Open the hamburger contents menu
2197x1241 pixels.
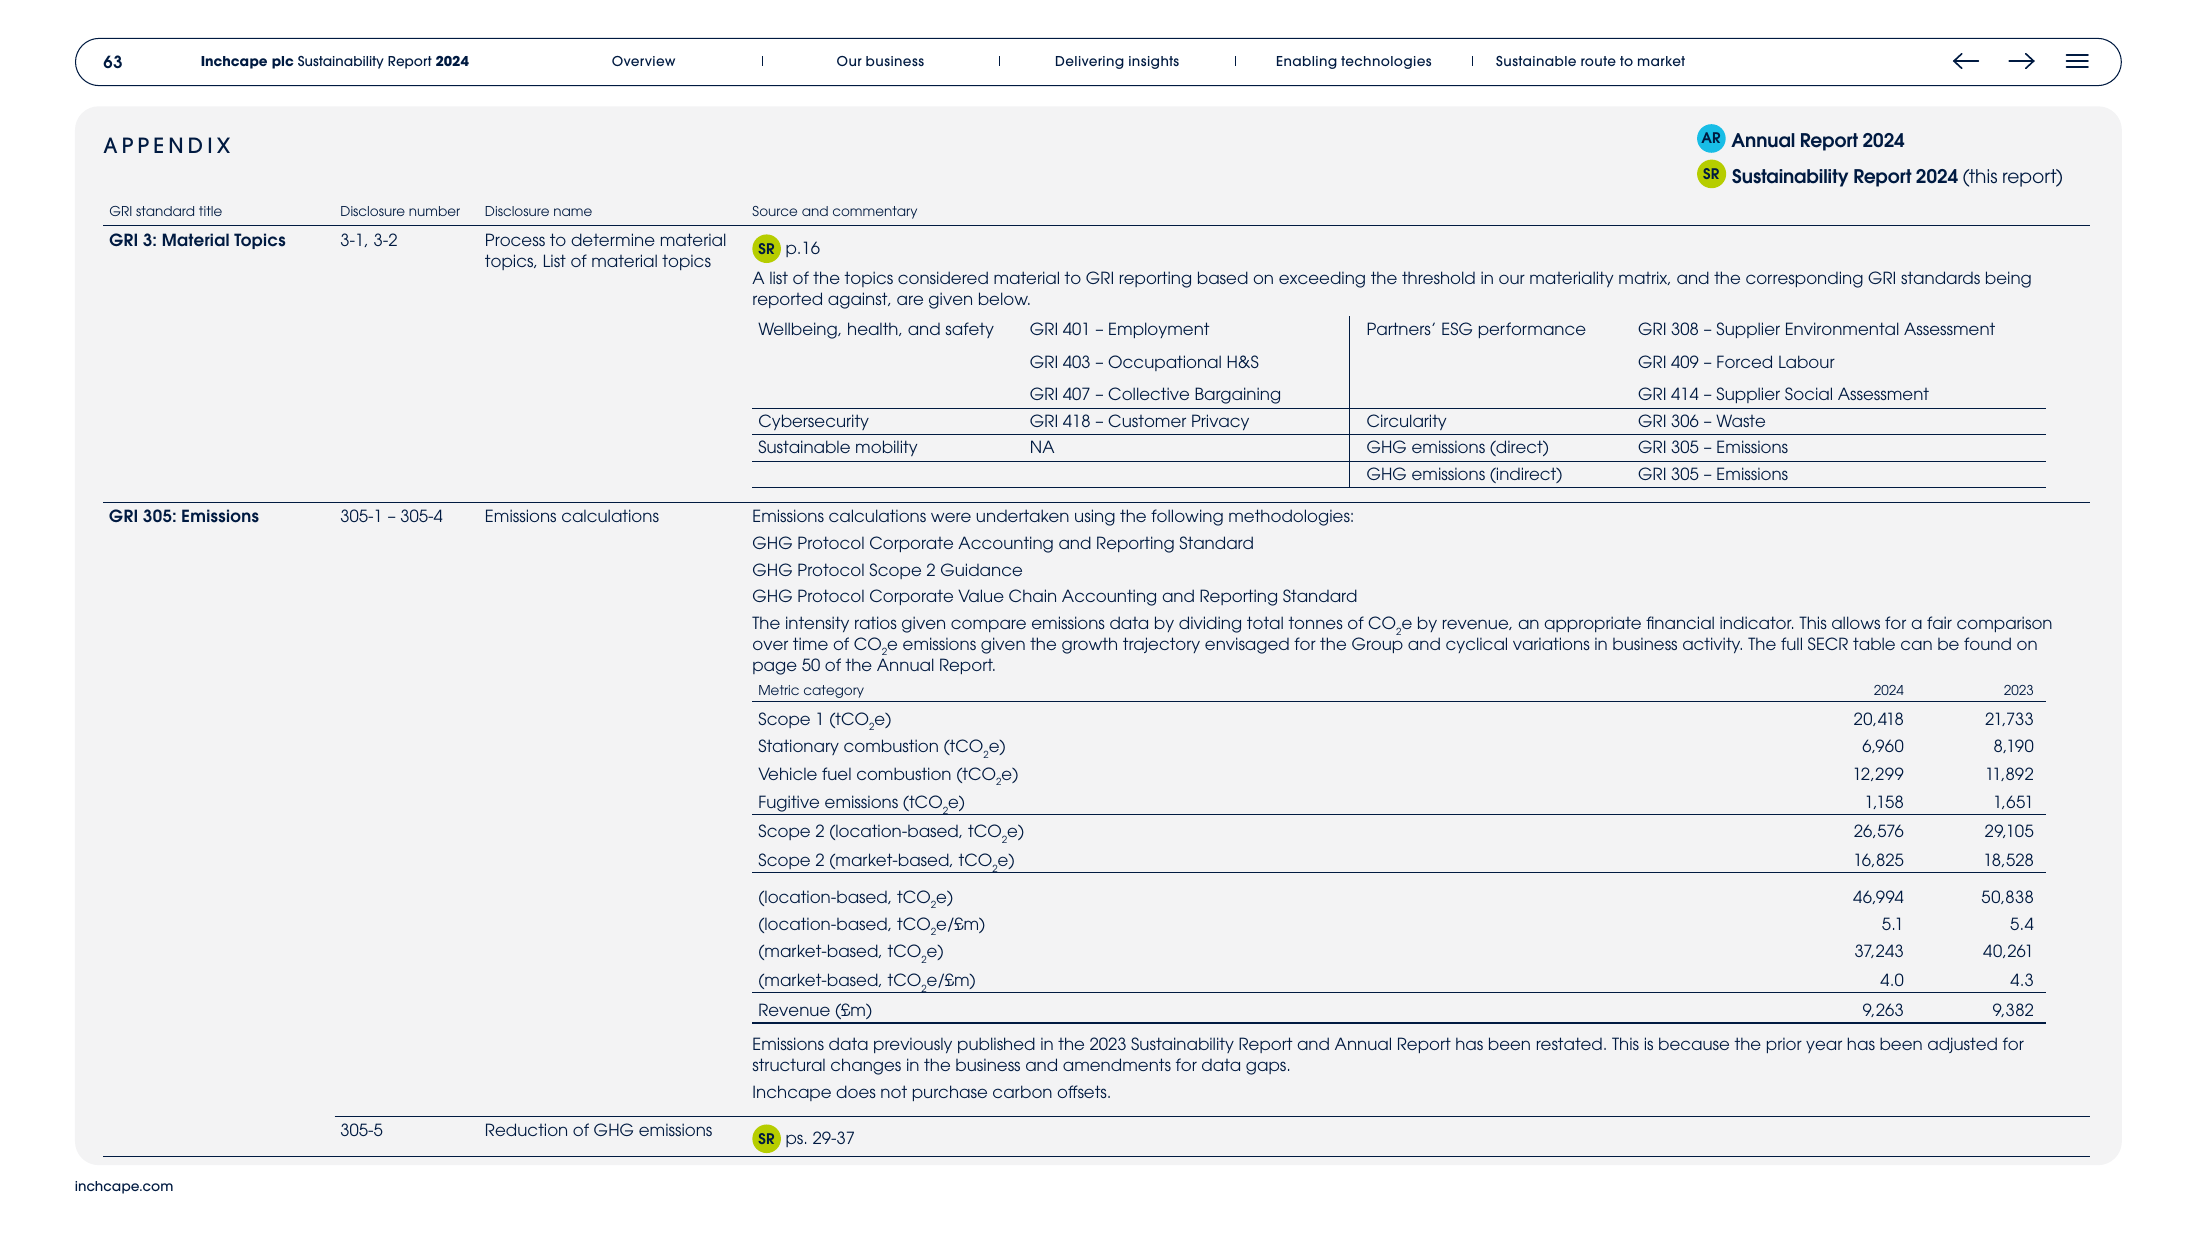(2077, 61)
